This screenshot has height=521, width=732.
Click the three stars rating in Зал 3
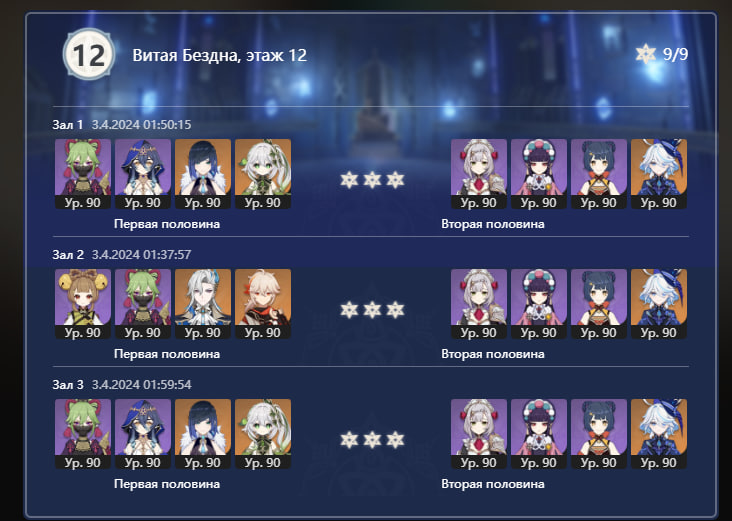click(x=372, y=440)
